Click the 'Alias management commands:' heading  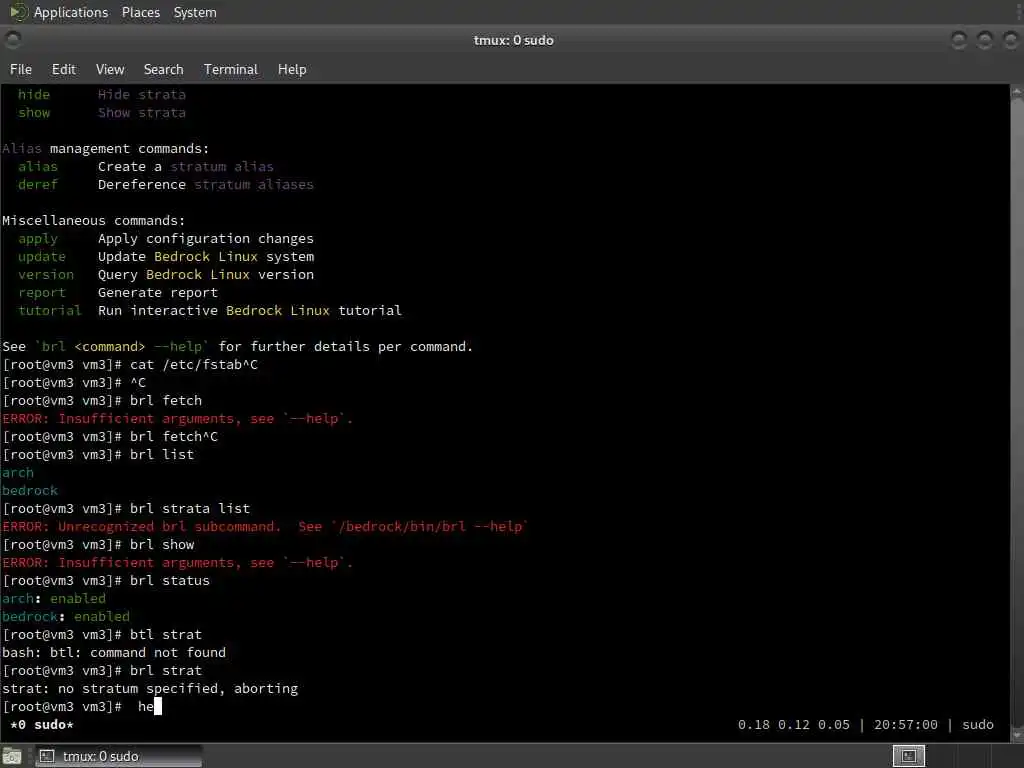(x=106, y=148)
